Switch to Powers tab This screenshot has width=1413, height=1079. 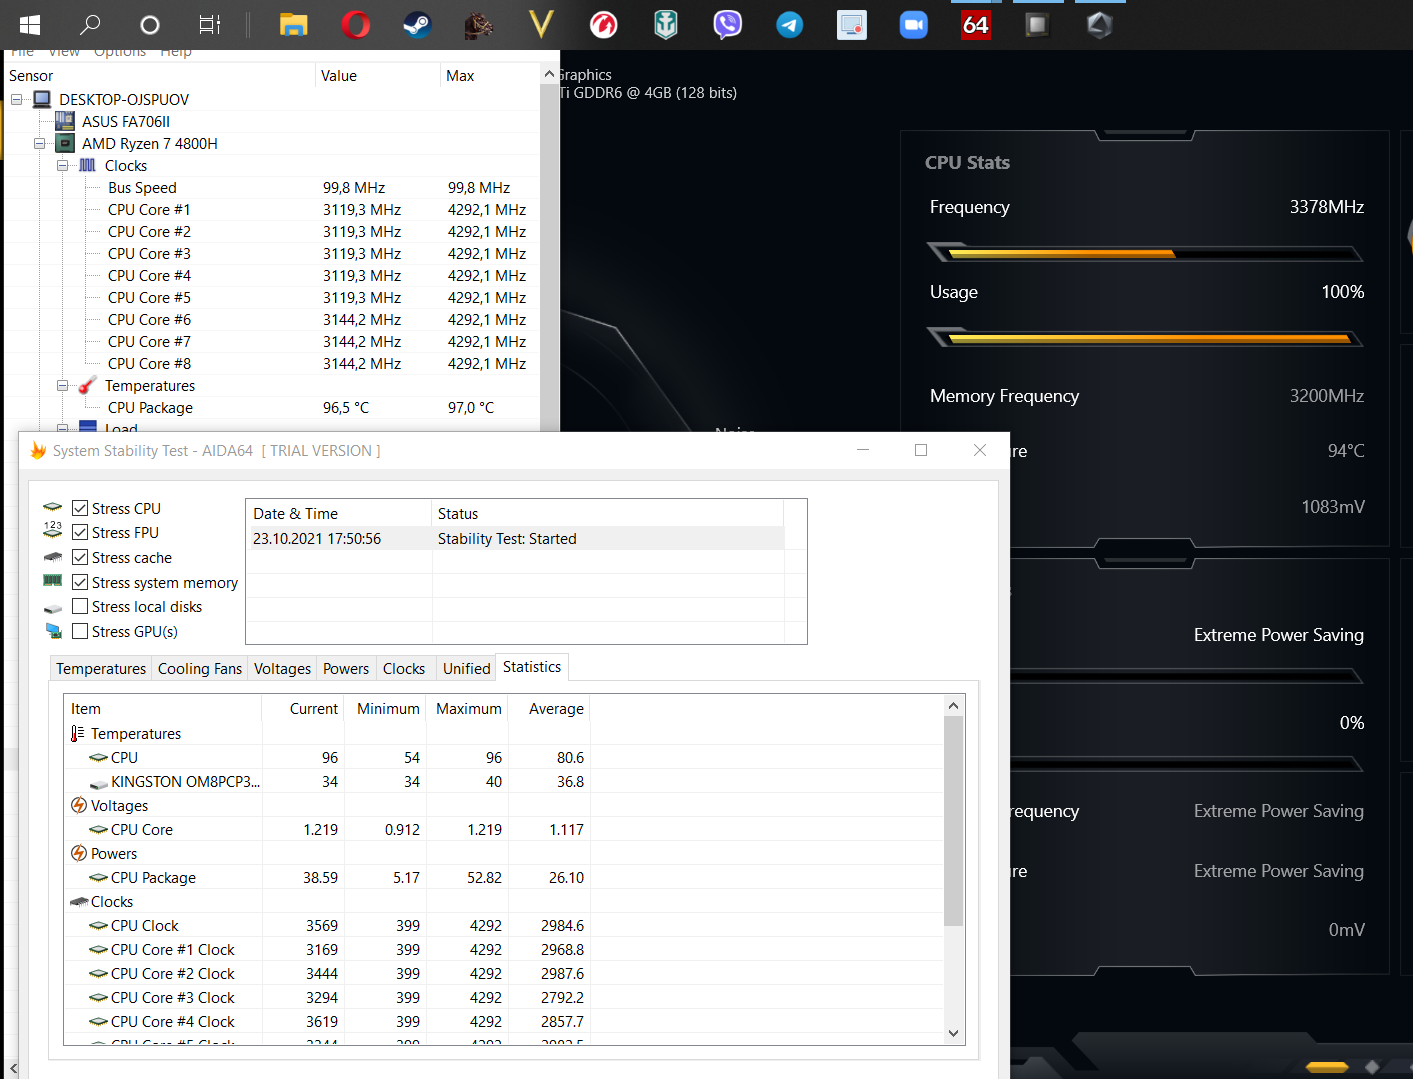(x=346, y=668)
